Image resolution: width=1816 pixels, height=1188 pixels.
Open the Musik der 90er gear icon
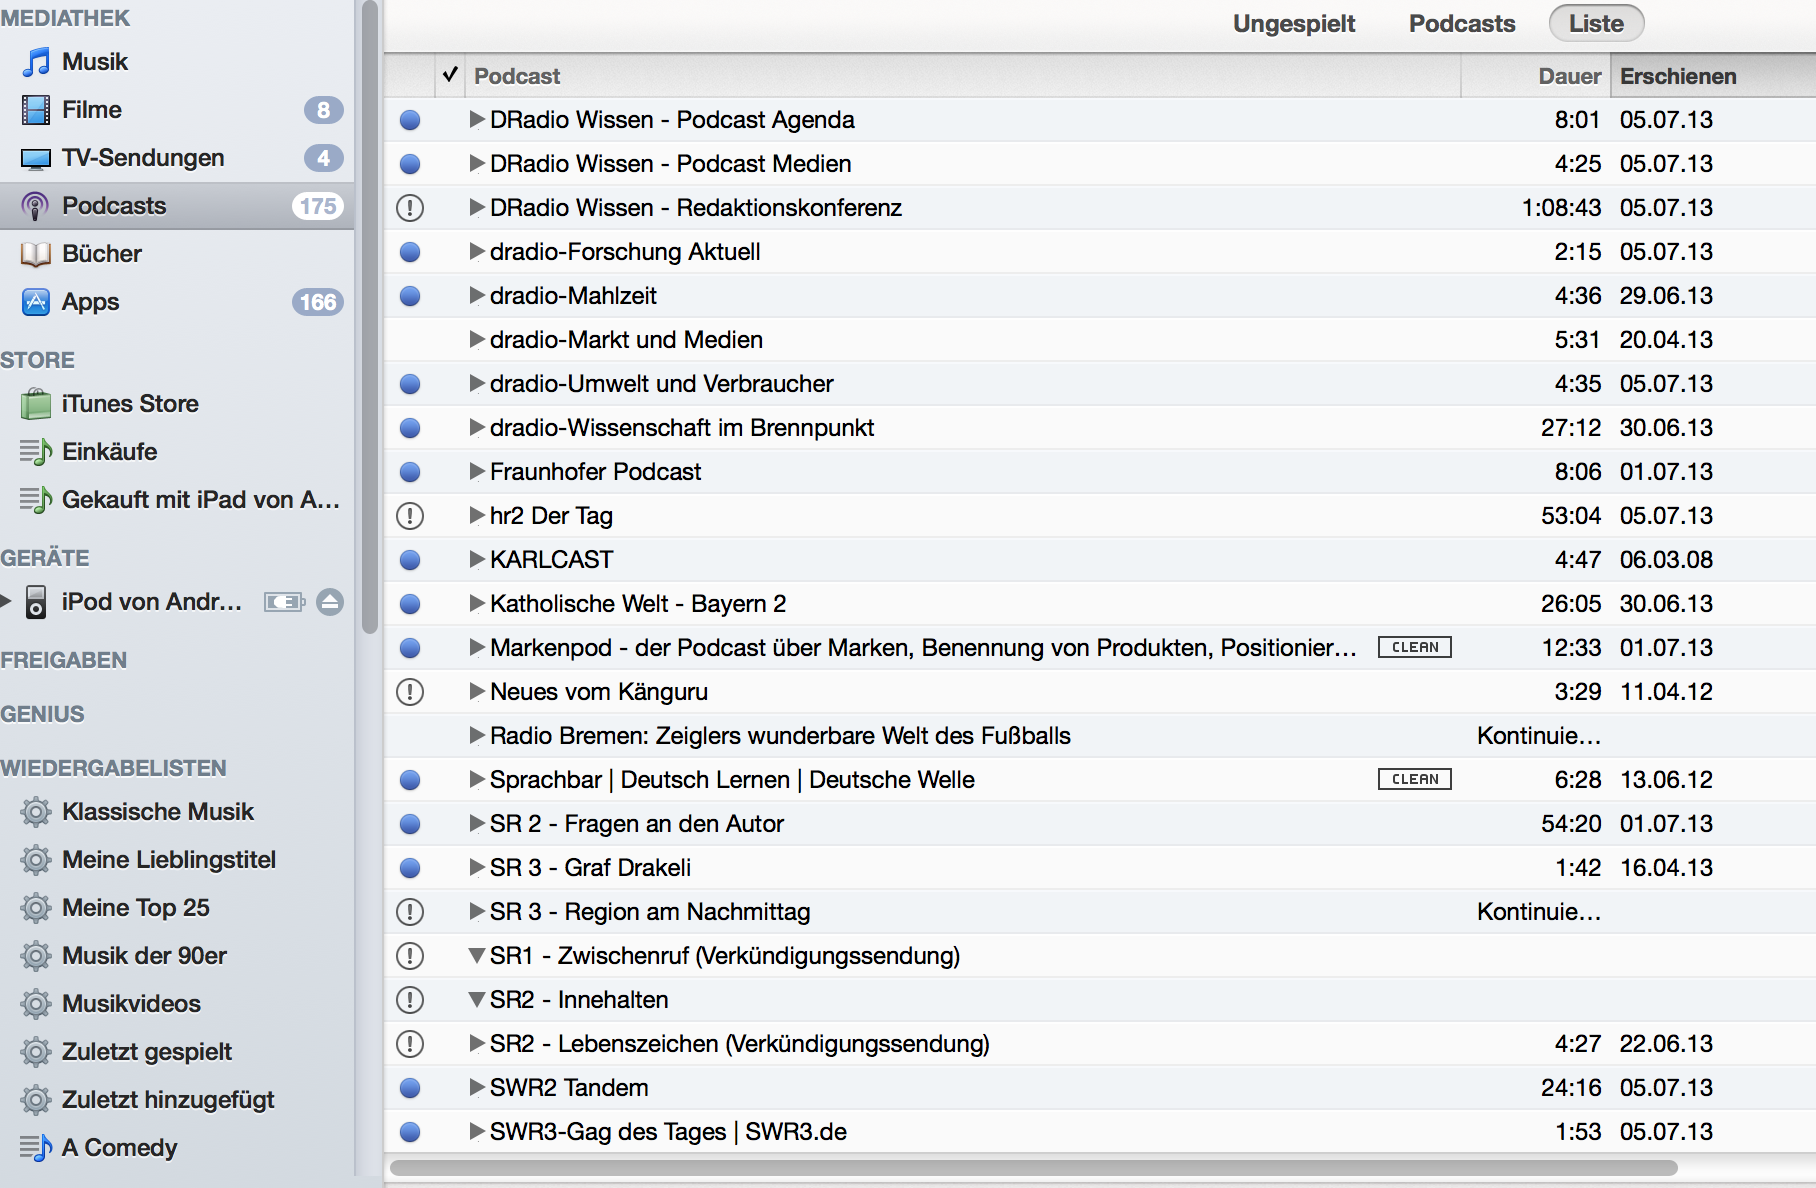coord(36,956)
